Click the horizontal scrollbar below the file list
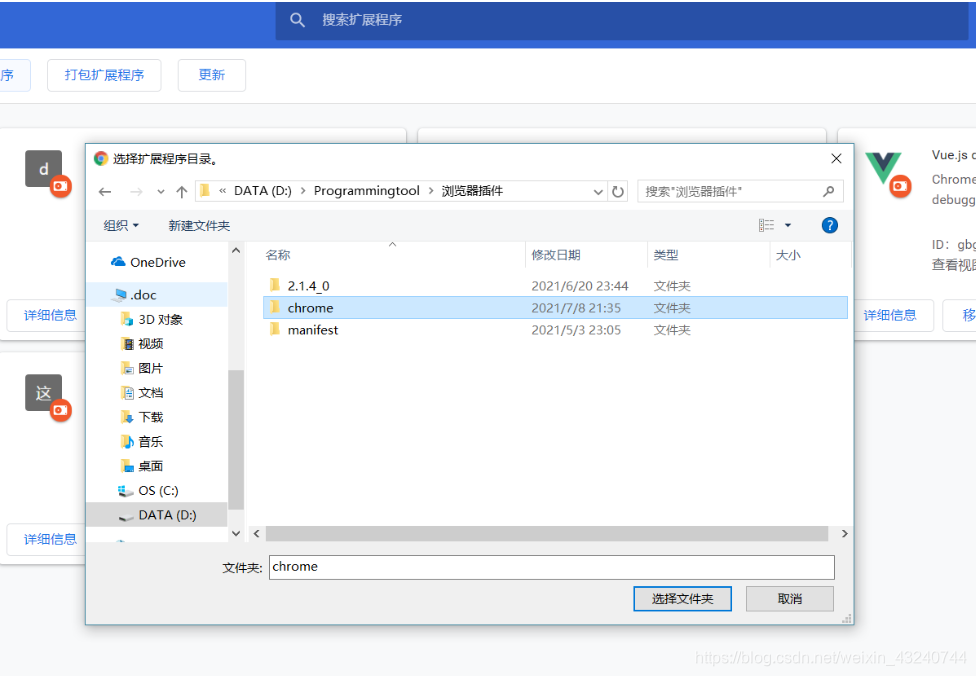The height and width of the screenshot is (676, 976). click(x=549, y=533)
